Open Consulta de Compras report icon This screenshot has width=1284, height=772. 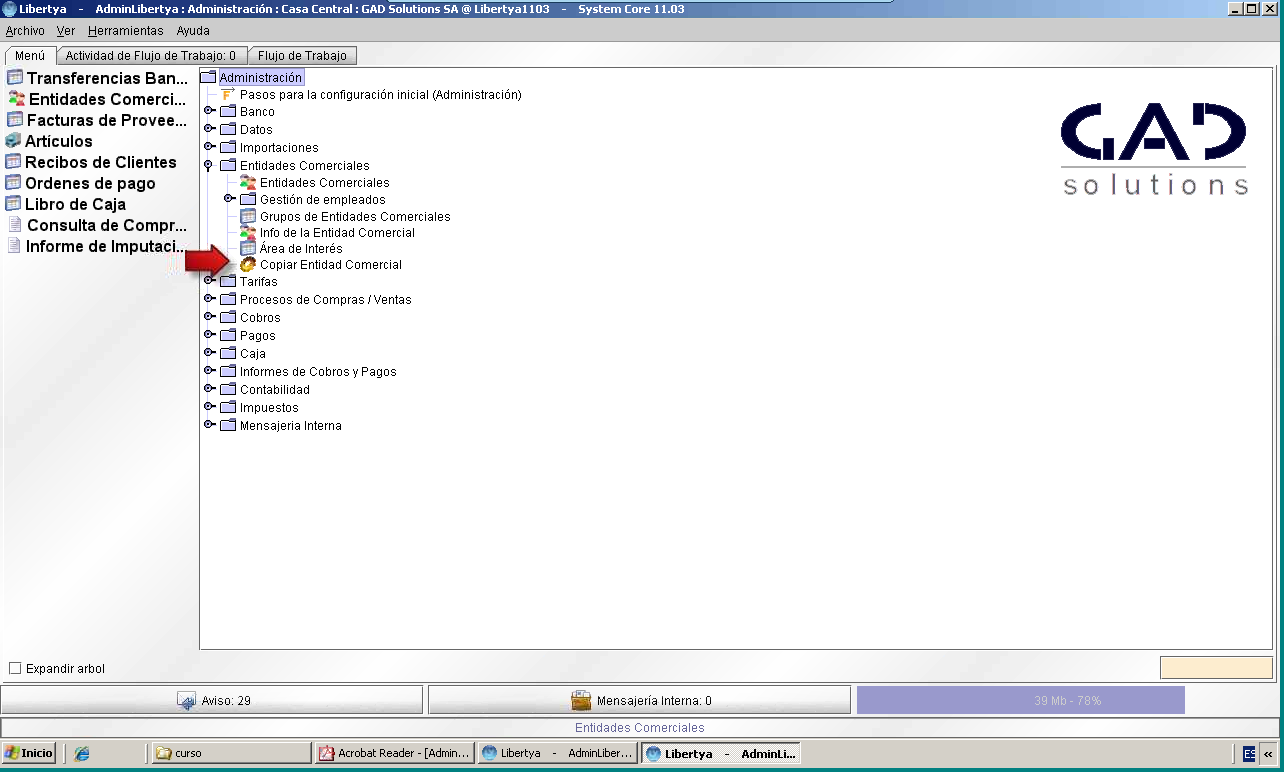(x=15, y=225)
